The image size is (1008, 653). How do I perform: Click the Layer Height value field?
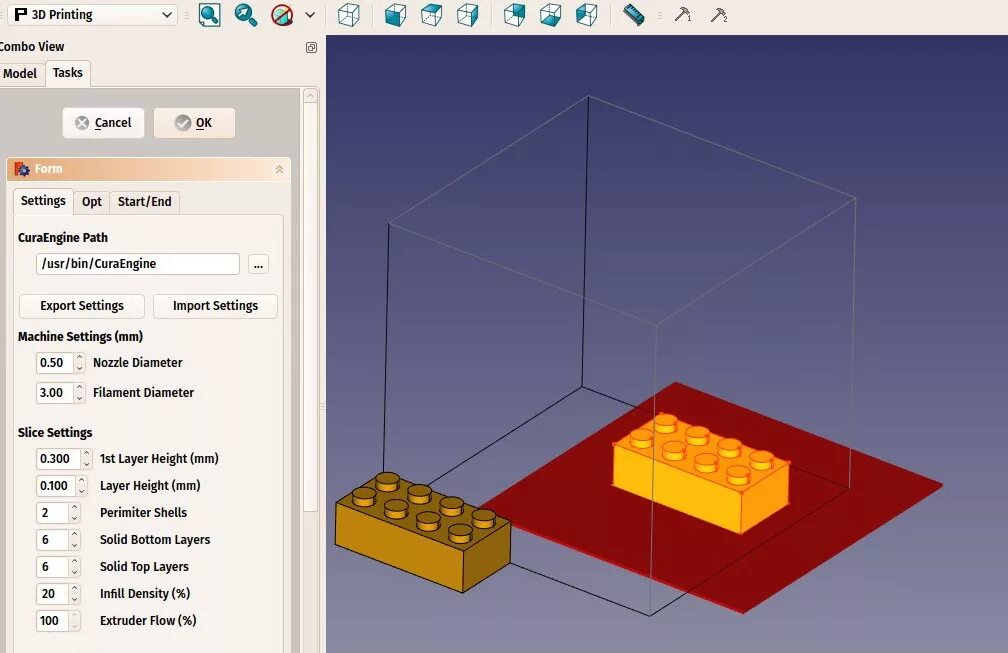57,486
